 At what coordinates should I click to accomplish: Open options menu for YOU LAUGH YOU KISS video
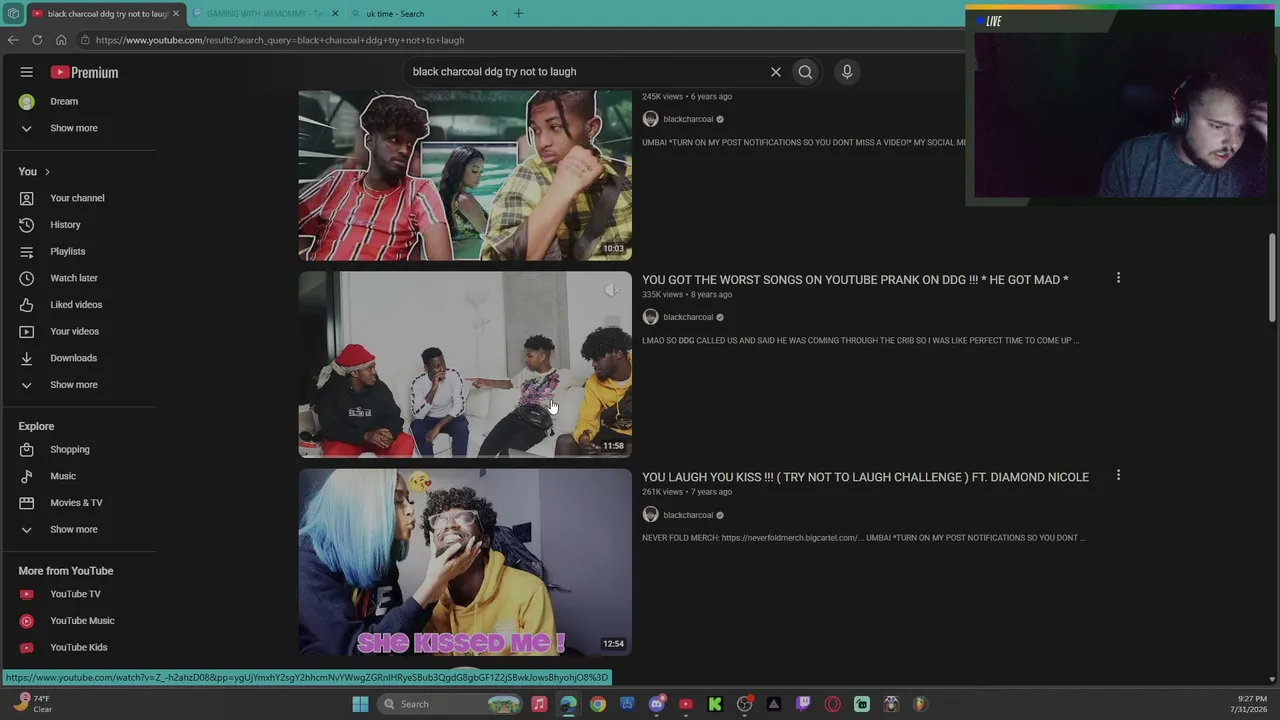[x=1118, y=476]
